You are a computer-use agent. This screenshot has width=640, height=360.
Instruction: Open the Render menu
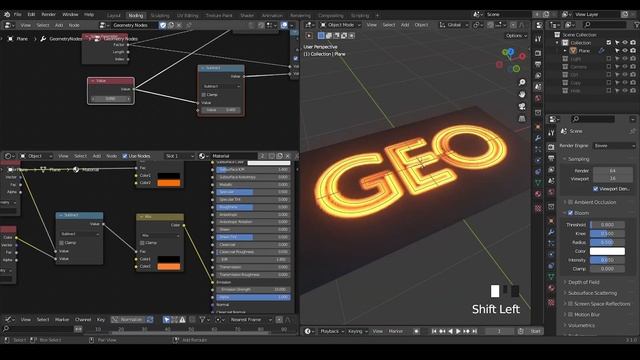click(x=49, y=14)
